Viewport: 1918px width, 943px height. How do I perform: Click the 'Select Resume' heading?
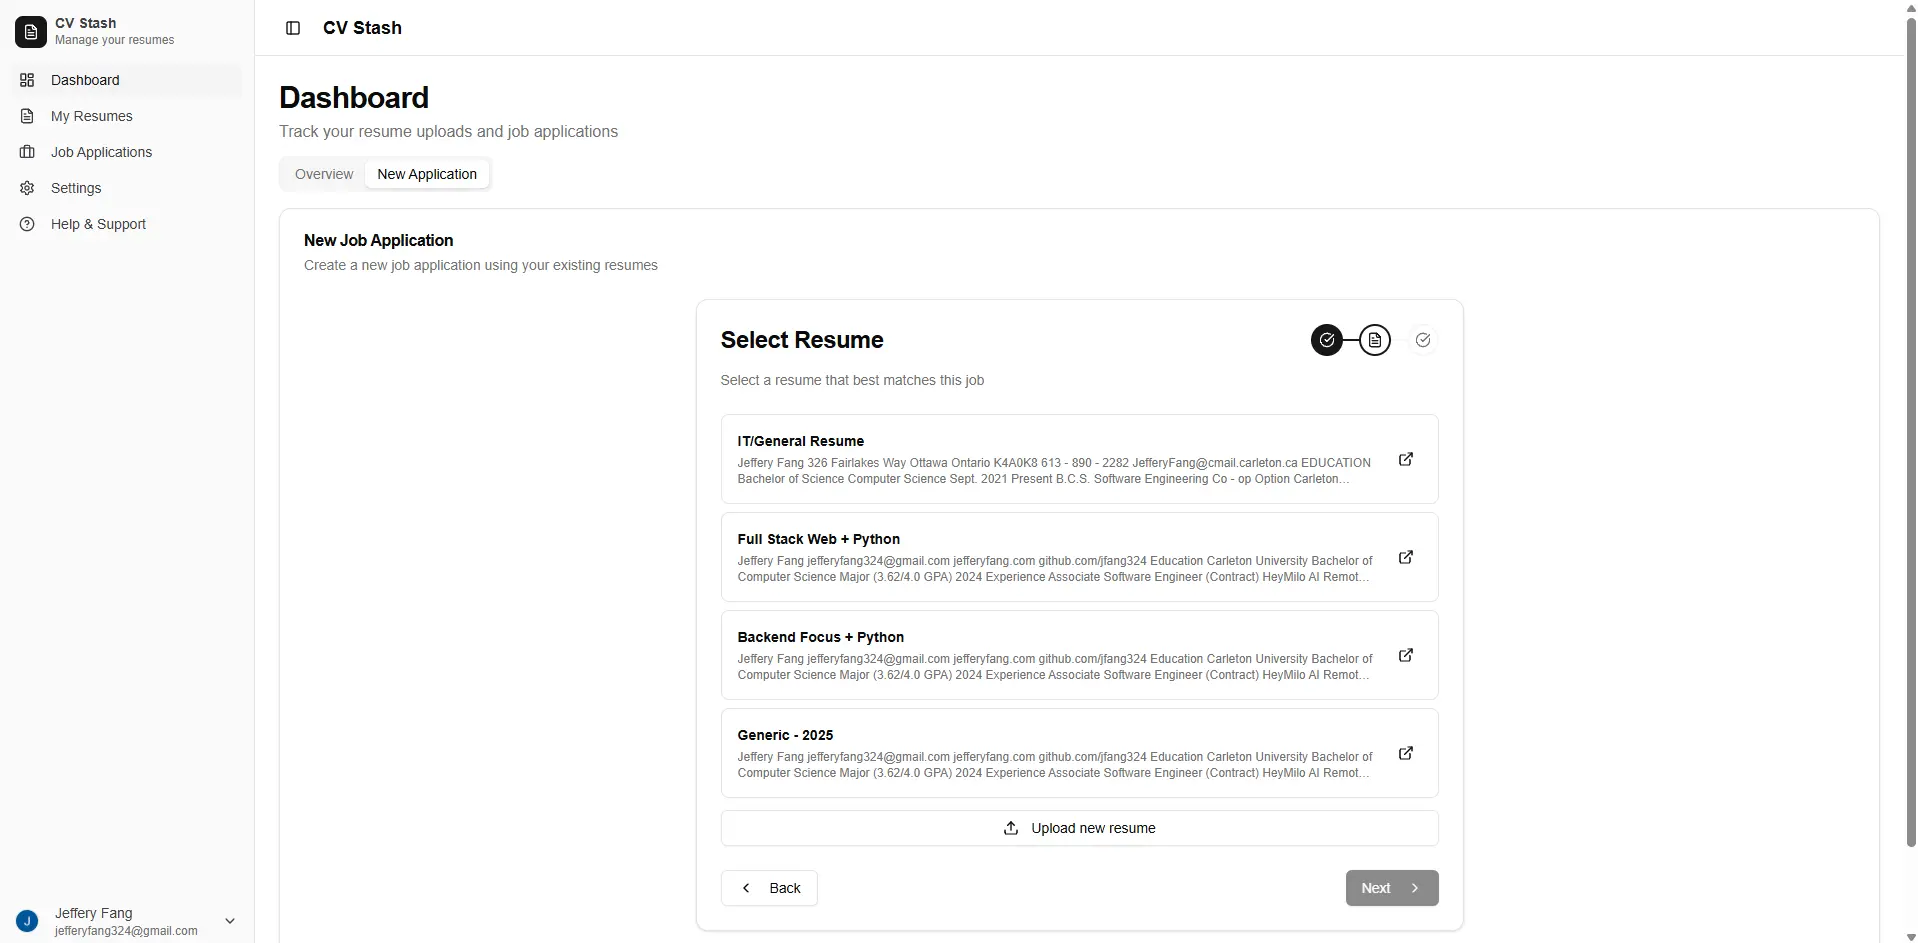(x=802, y=340)
